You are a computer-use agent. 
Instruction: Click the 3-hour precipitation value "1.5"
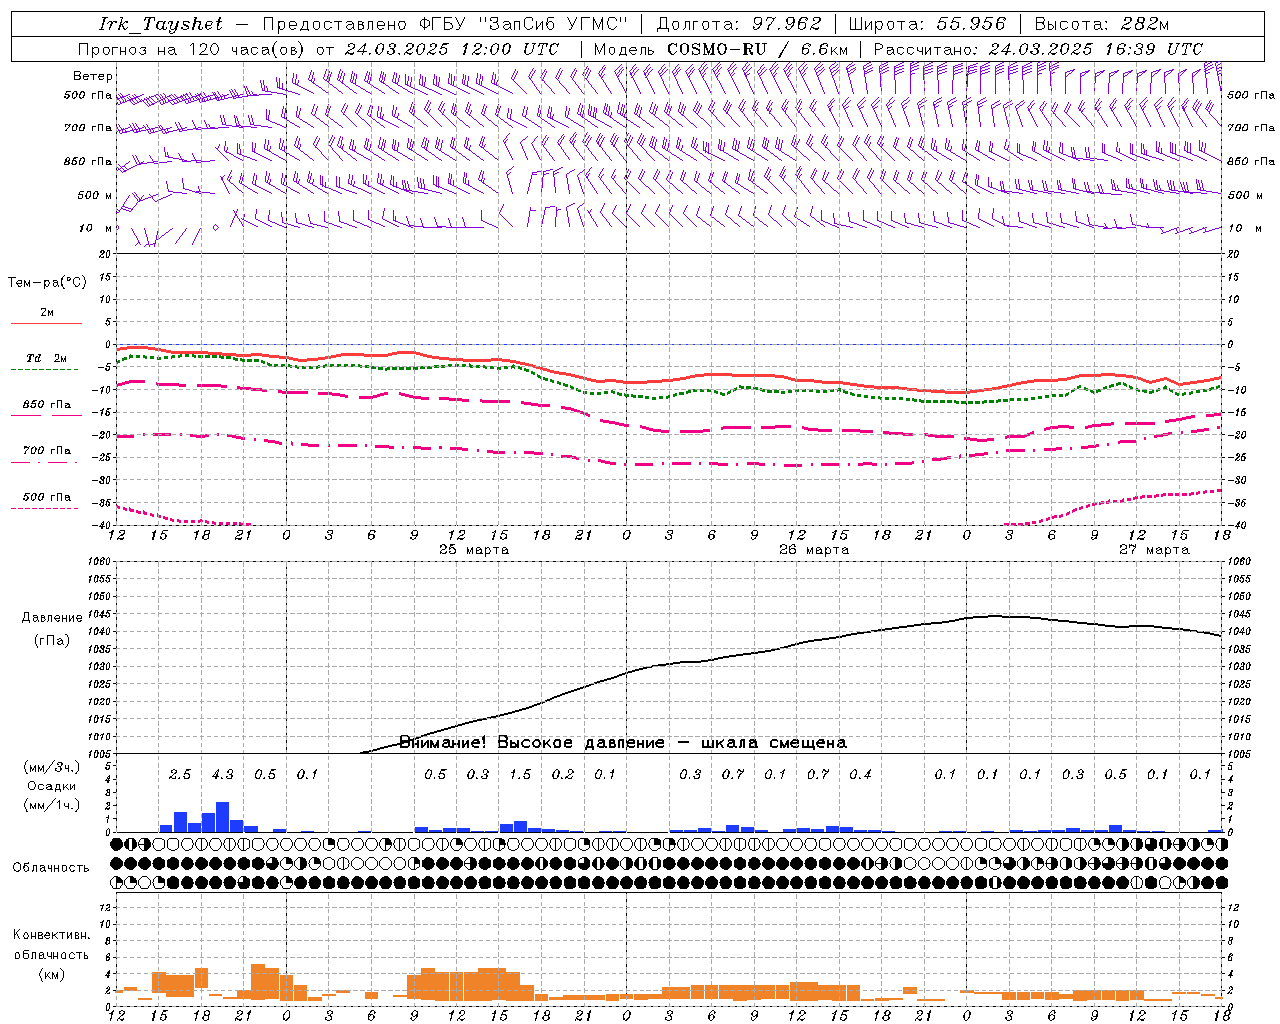click(x=520, y=774)
